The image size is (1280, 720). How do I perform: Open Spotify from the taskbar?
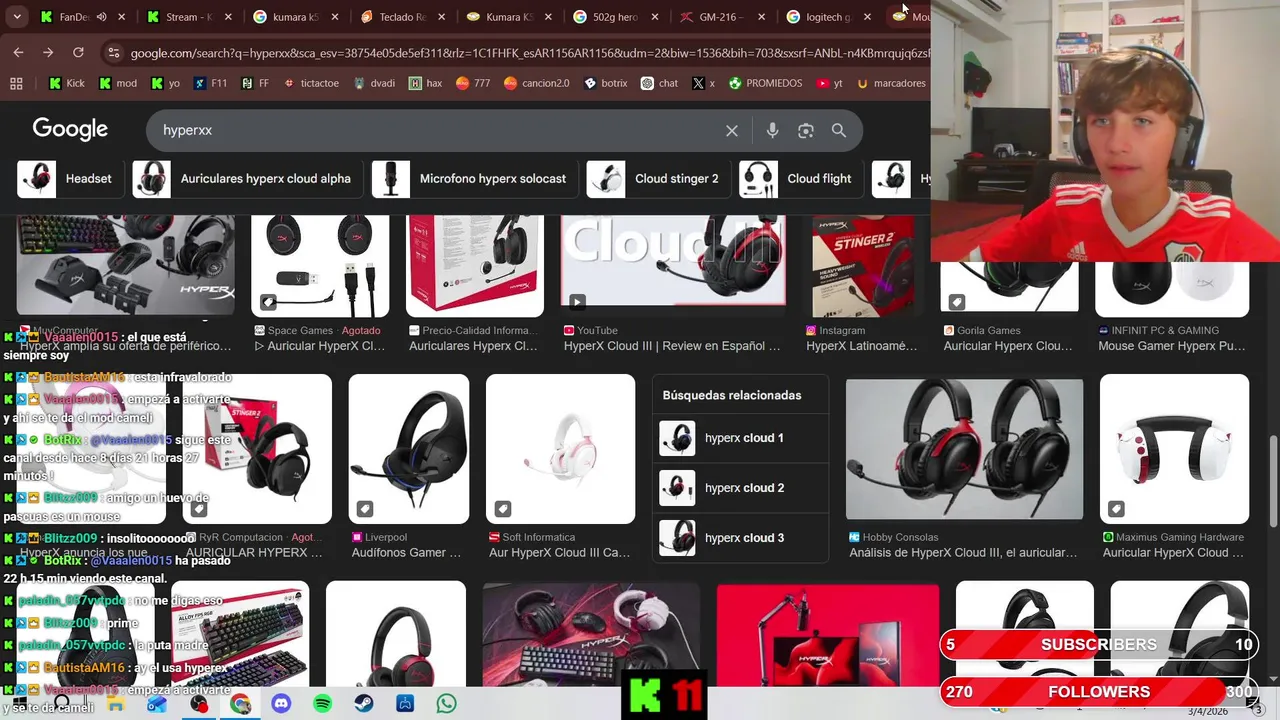click(x=322, y=704)
